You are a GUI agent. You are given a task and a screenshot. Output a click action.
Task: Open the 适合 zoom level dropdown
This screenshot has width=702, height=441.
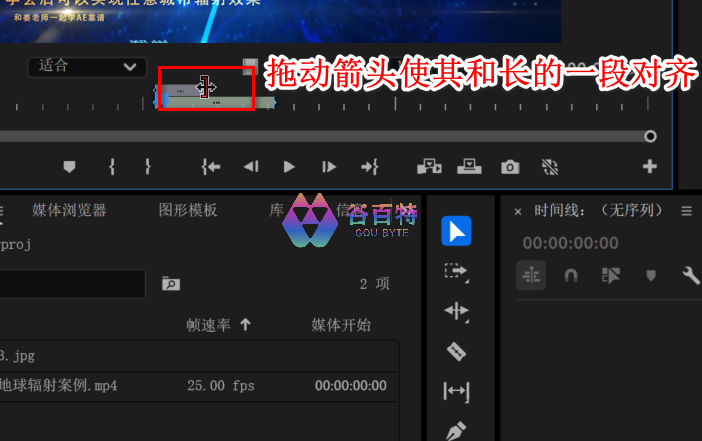click(87, 66)
